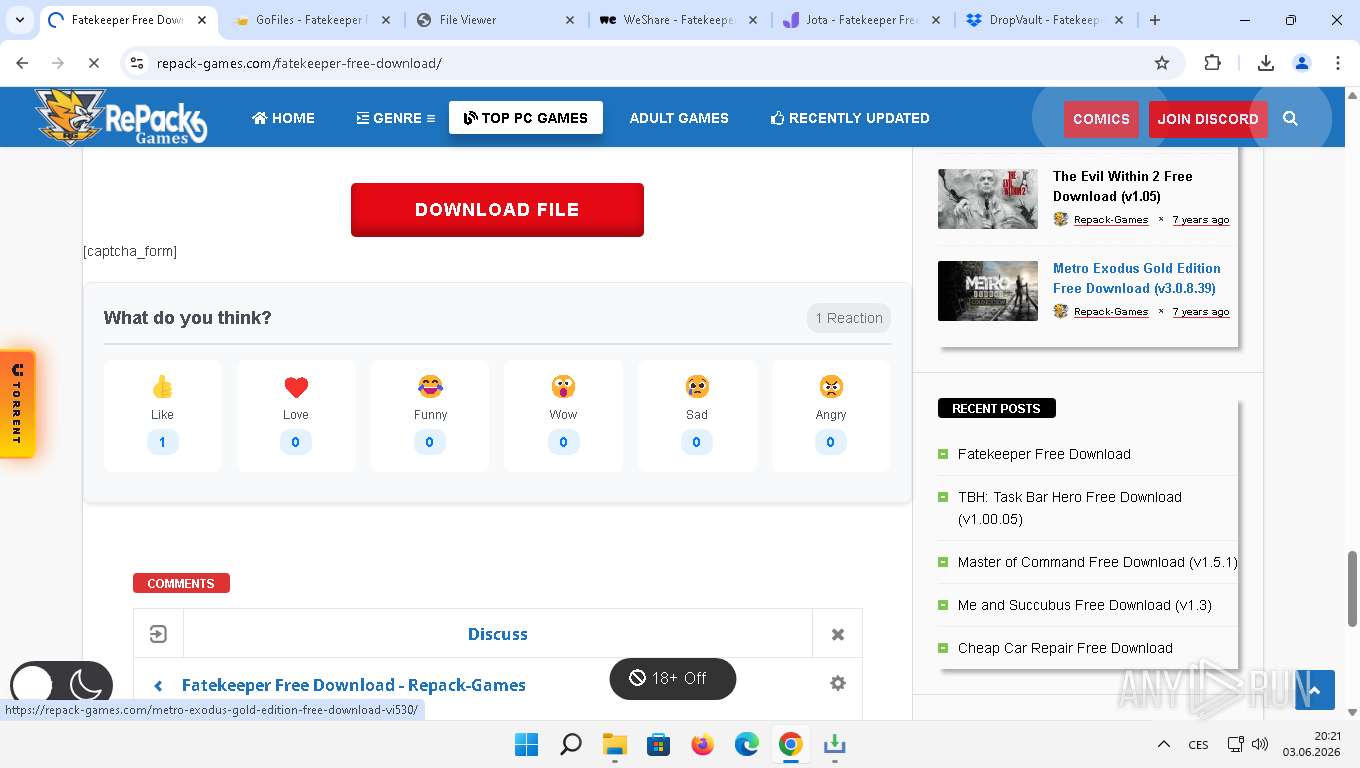Viewport: 1360px width, 768px height.
Task: Click the site information icon in address bar
Action: point(137,63)
